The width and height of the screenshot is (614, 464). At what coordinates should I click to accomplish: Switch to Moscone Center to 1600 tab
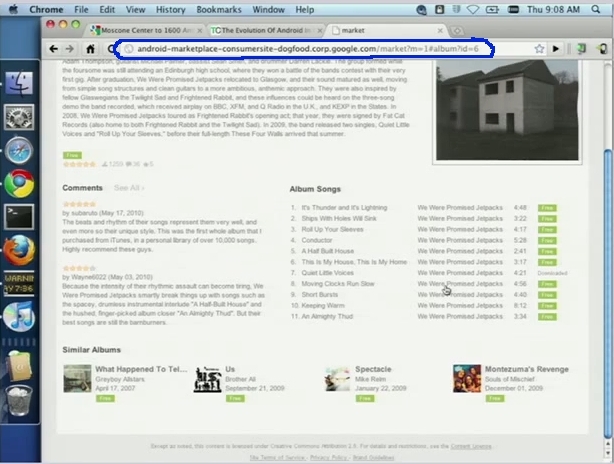tap(146, 31)
